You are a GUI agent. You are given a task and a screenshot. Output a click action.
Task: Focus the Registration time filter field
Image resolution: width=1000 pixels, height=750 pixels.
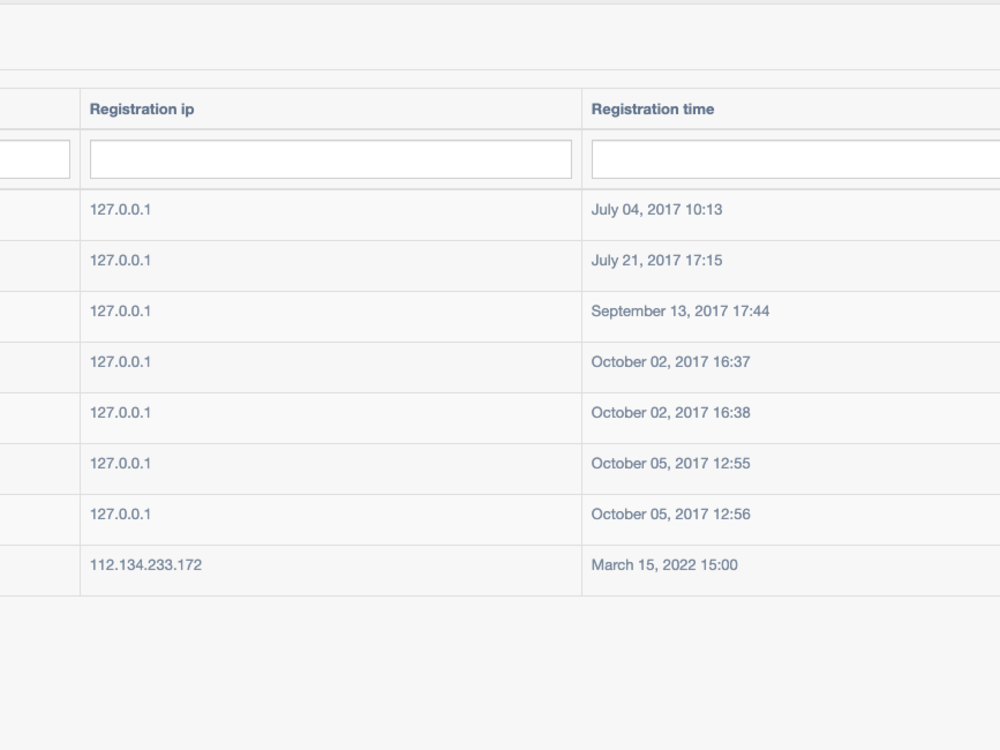pyautogui.click(x=795, y=159)
